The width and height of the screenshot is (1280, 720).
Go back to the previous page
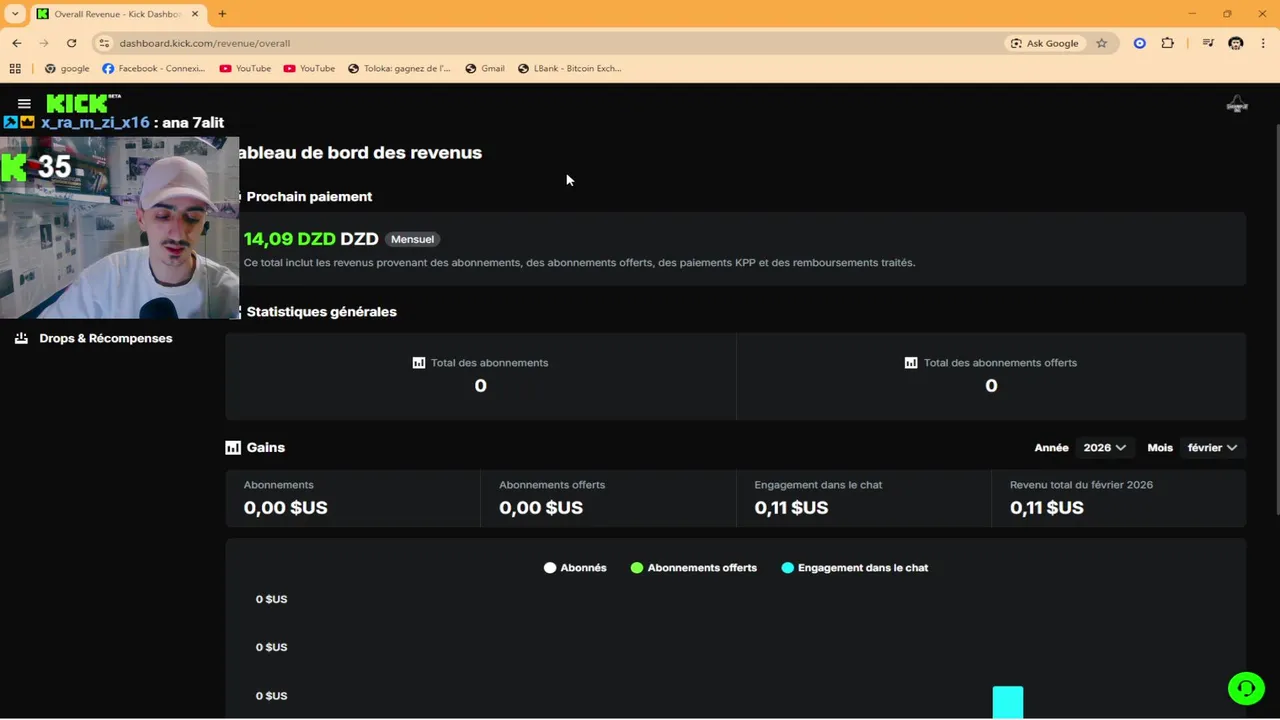(17, 43)
